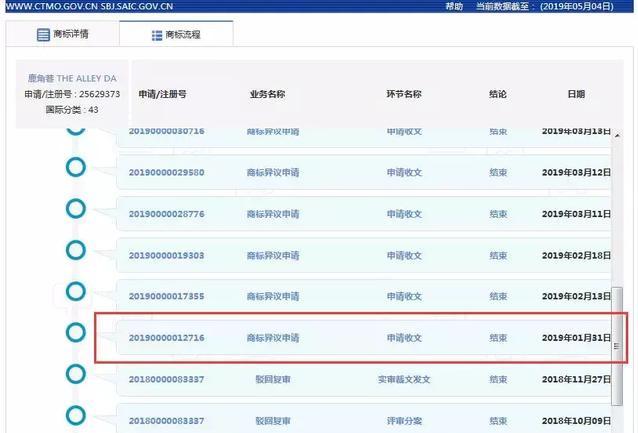This screenshot has width=638, height=433.
Task: Click timeline circle for 2019年03月11日 row
Action: 76,209
